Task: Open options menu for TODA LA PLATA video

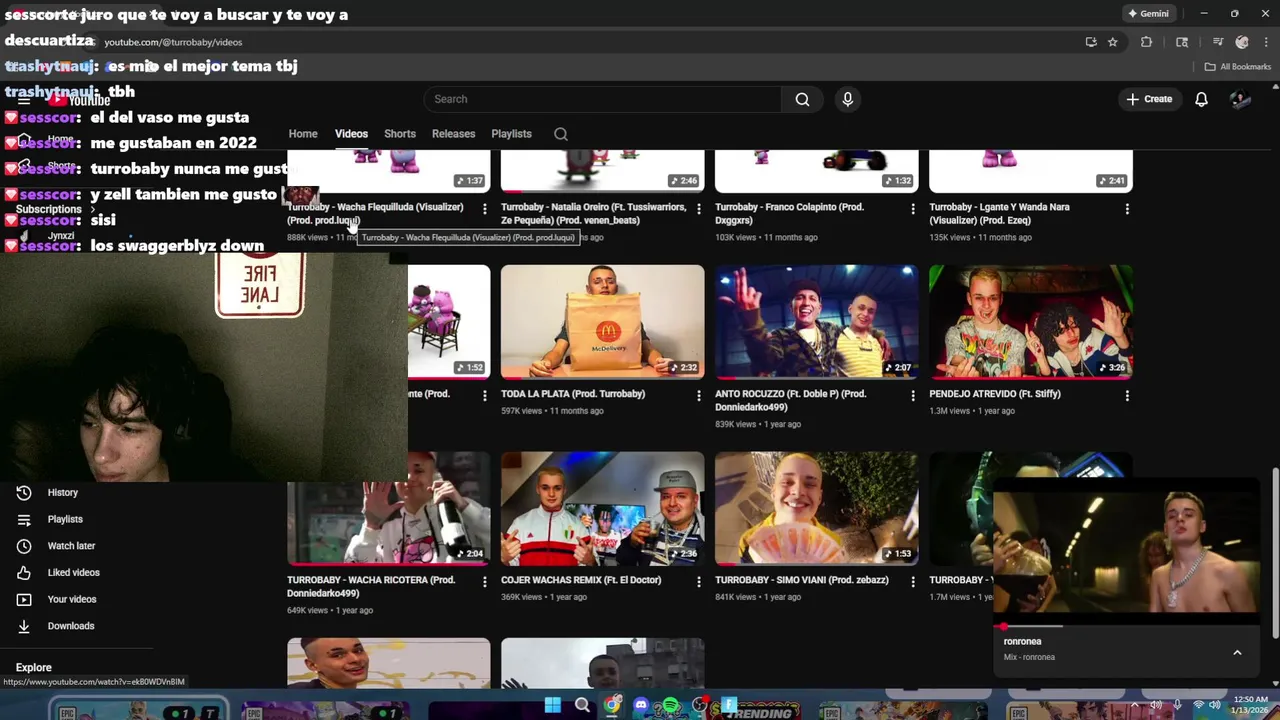Action: pyautogui.click(x=699, y=396)
